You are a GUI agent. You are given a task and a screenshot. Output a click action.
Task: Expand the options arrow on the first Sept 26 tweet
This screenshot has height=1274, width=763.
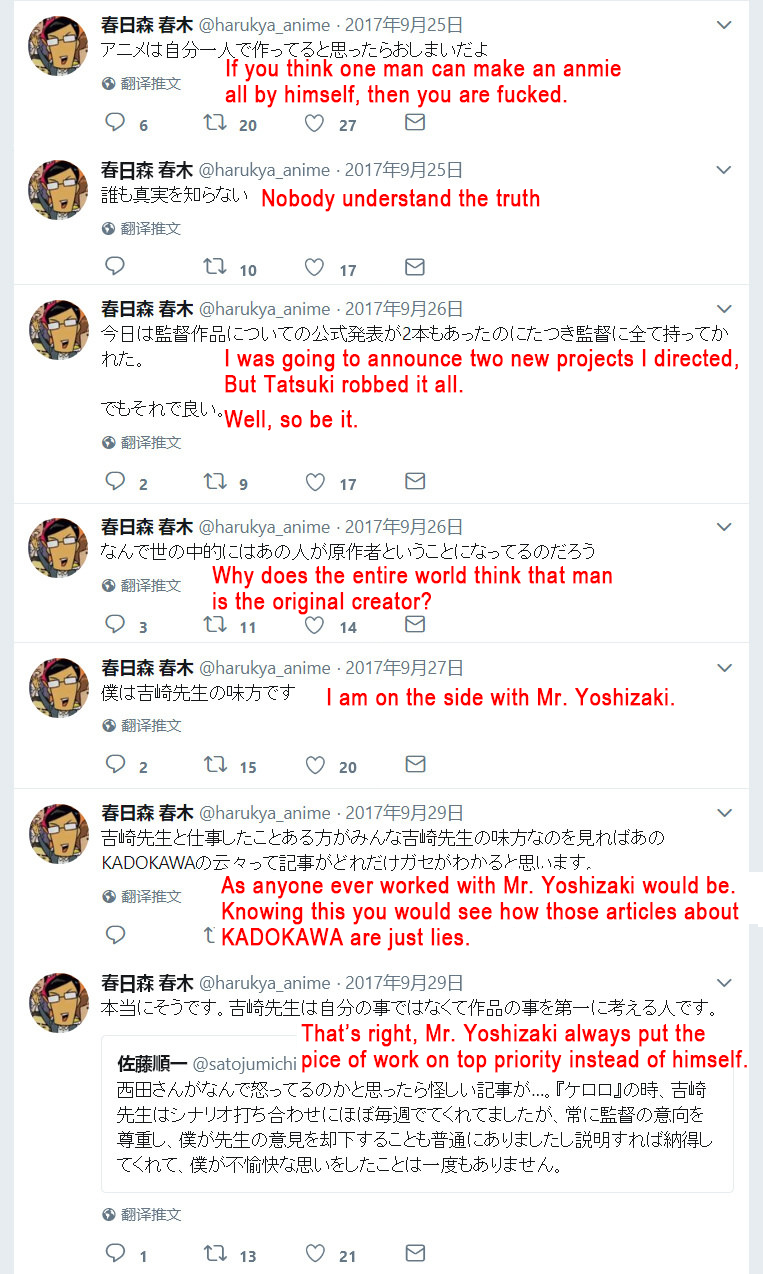pos(725,309)
